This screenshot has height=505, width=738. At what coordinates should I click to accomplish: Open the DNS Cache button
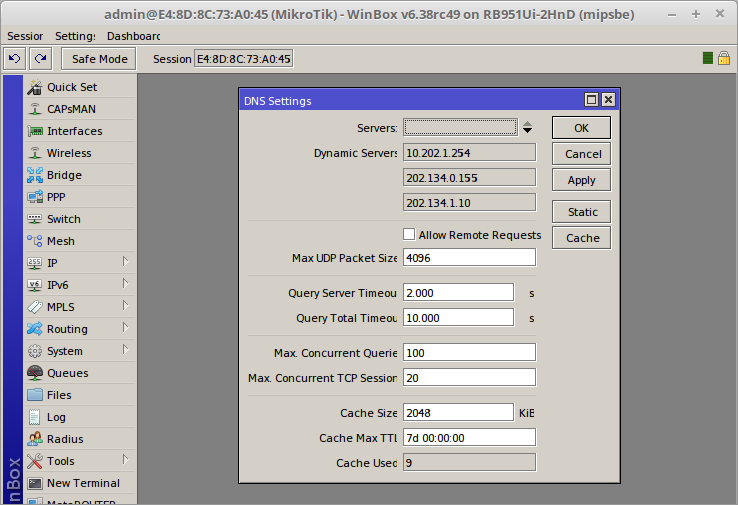581,238
